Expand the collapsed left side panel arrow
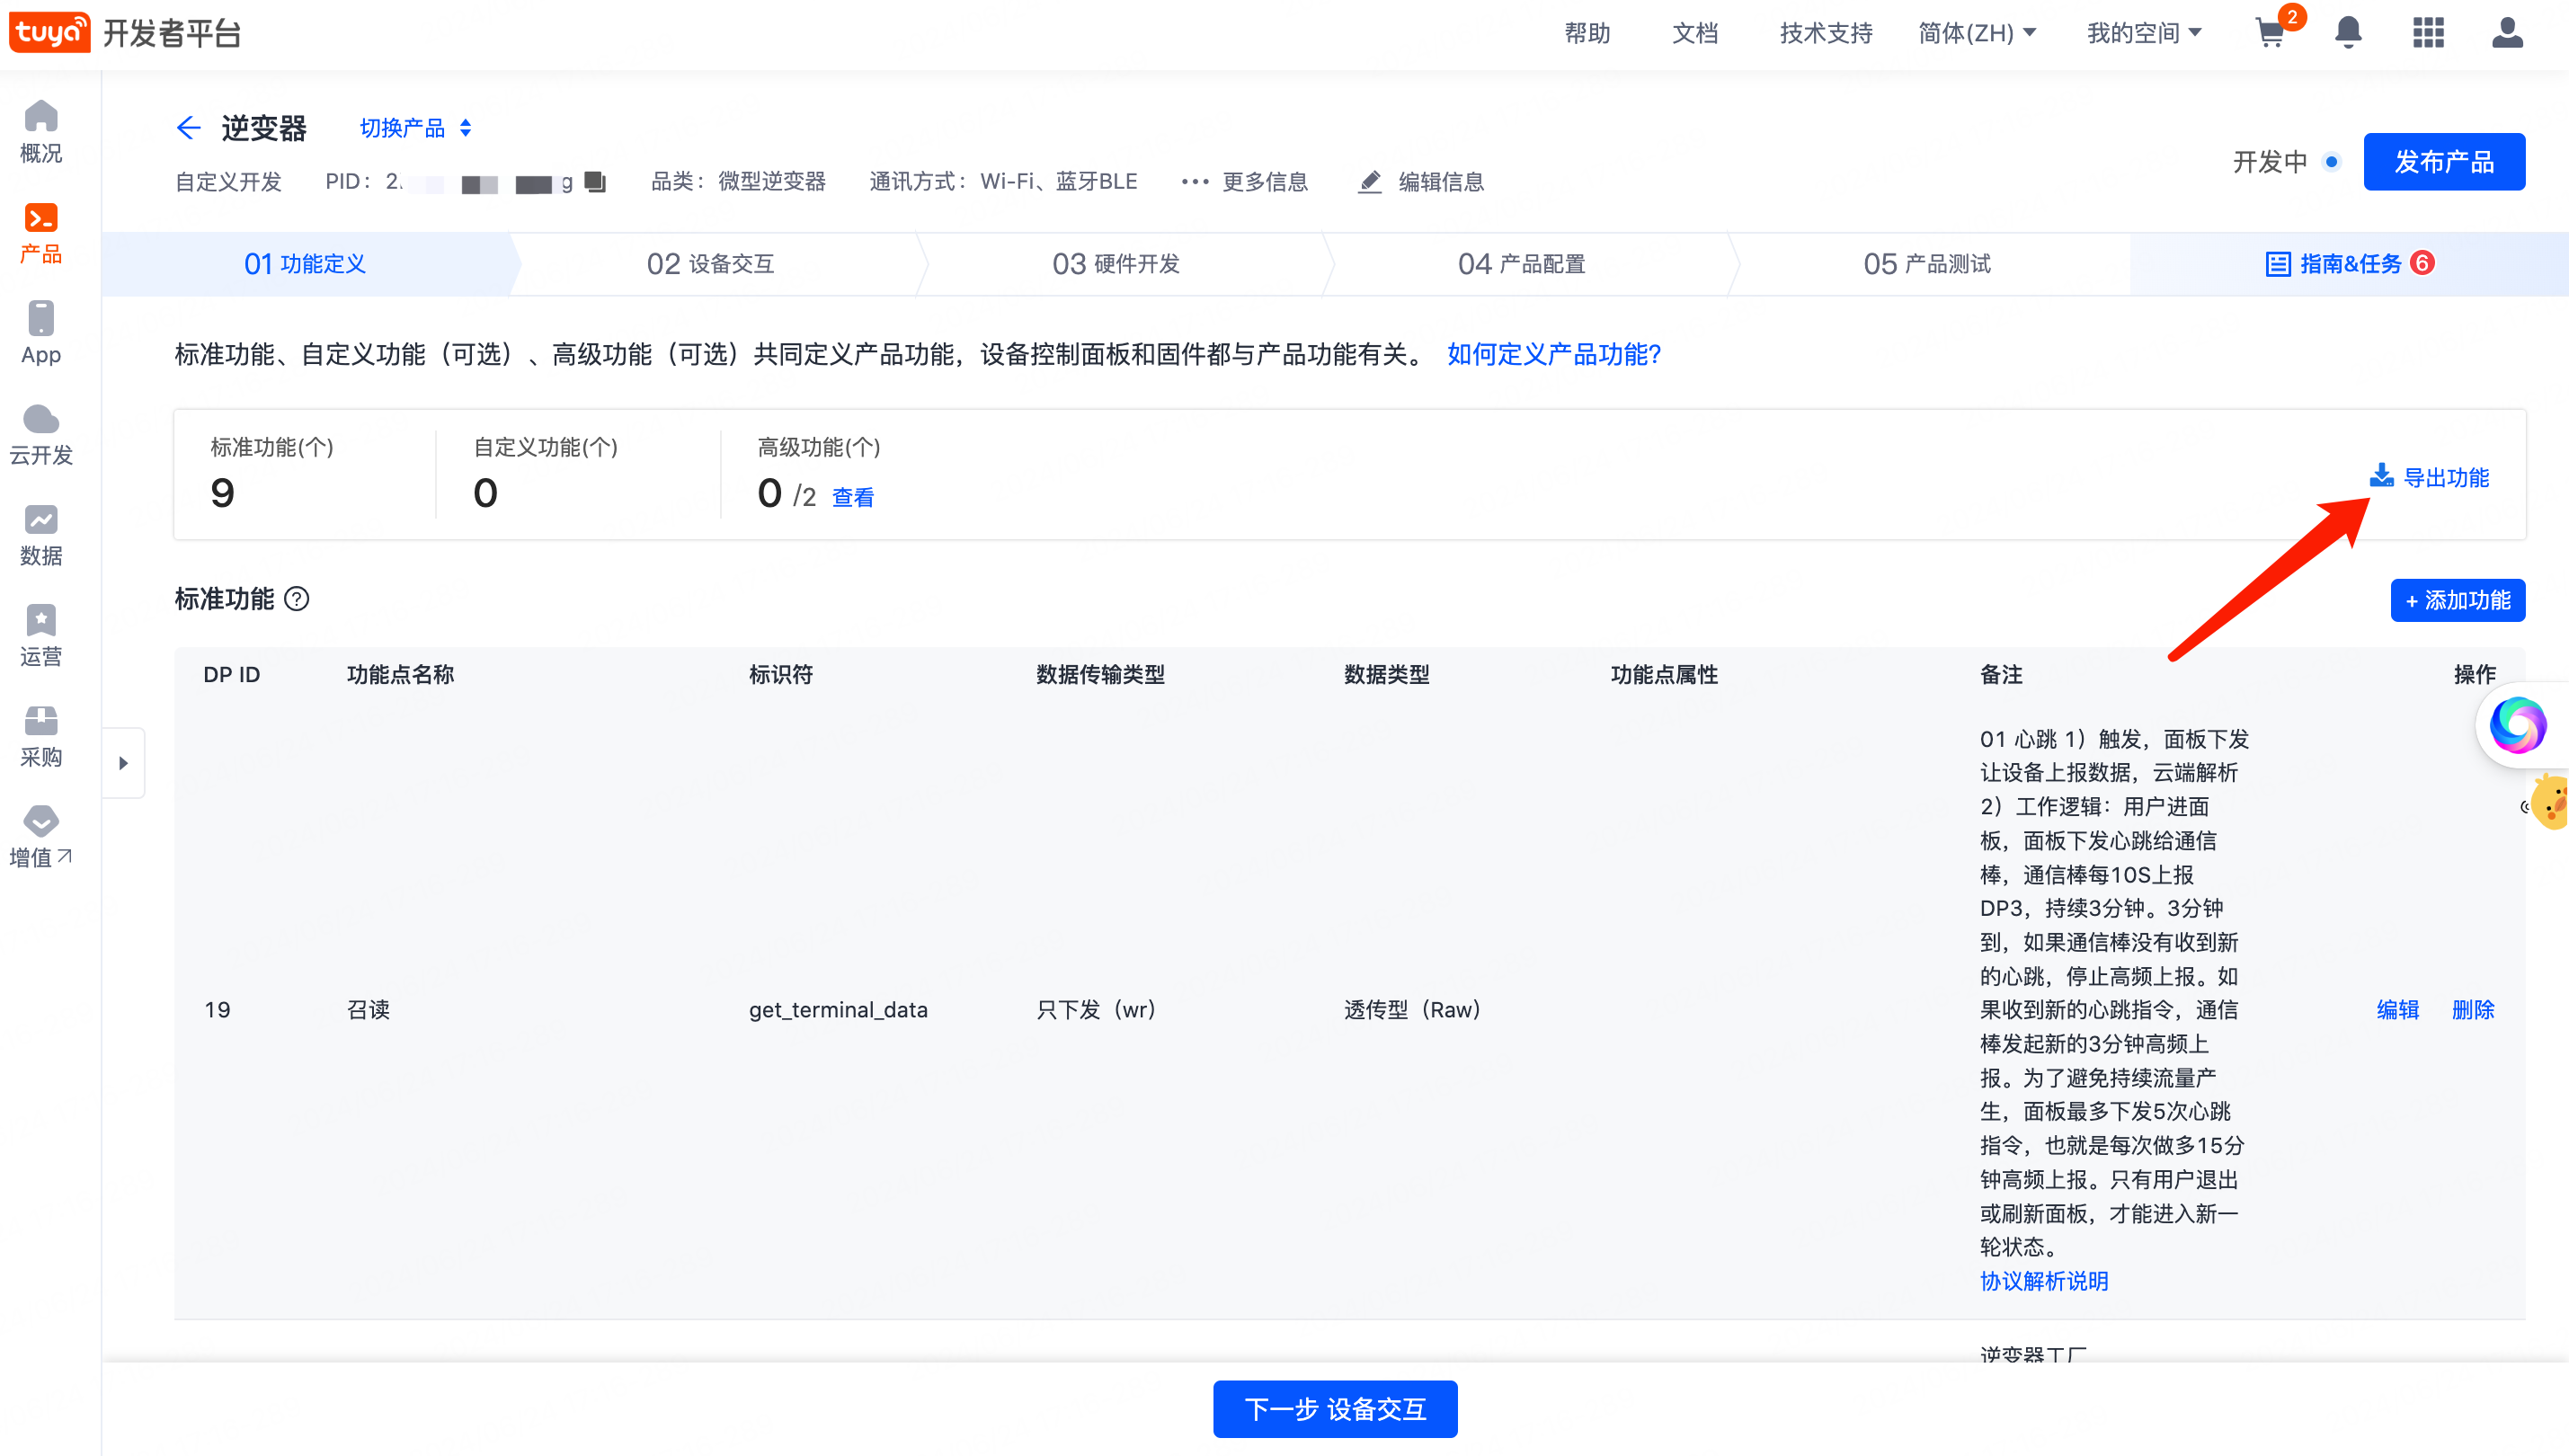Image resolution: width=2569 pixels, height=1456 pixels. point(124,763)
